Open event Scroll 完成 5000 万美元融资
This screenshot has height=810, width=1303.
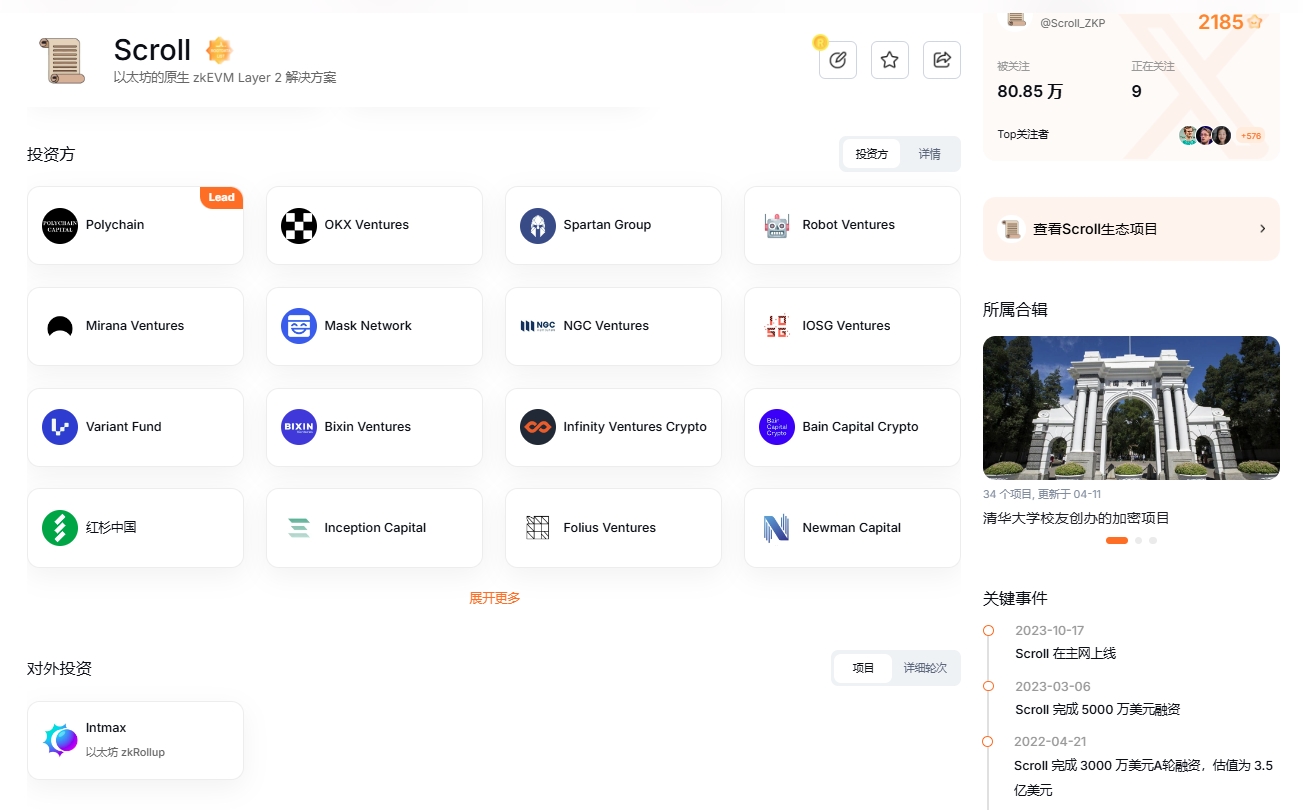coord(1098,709)
